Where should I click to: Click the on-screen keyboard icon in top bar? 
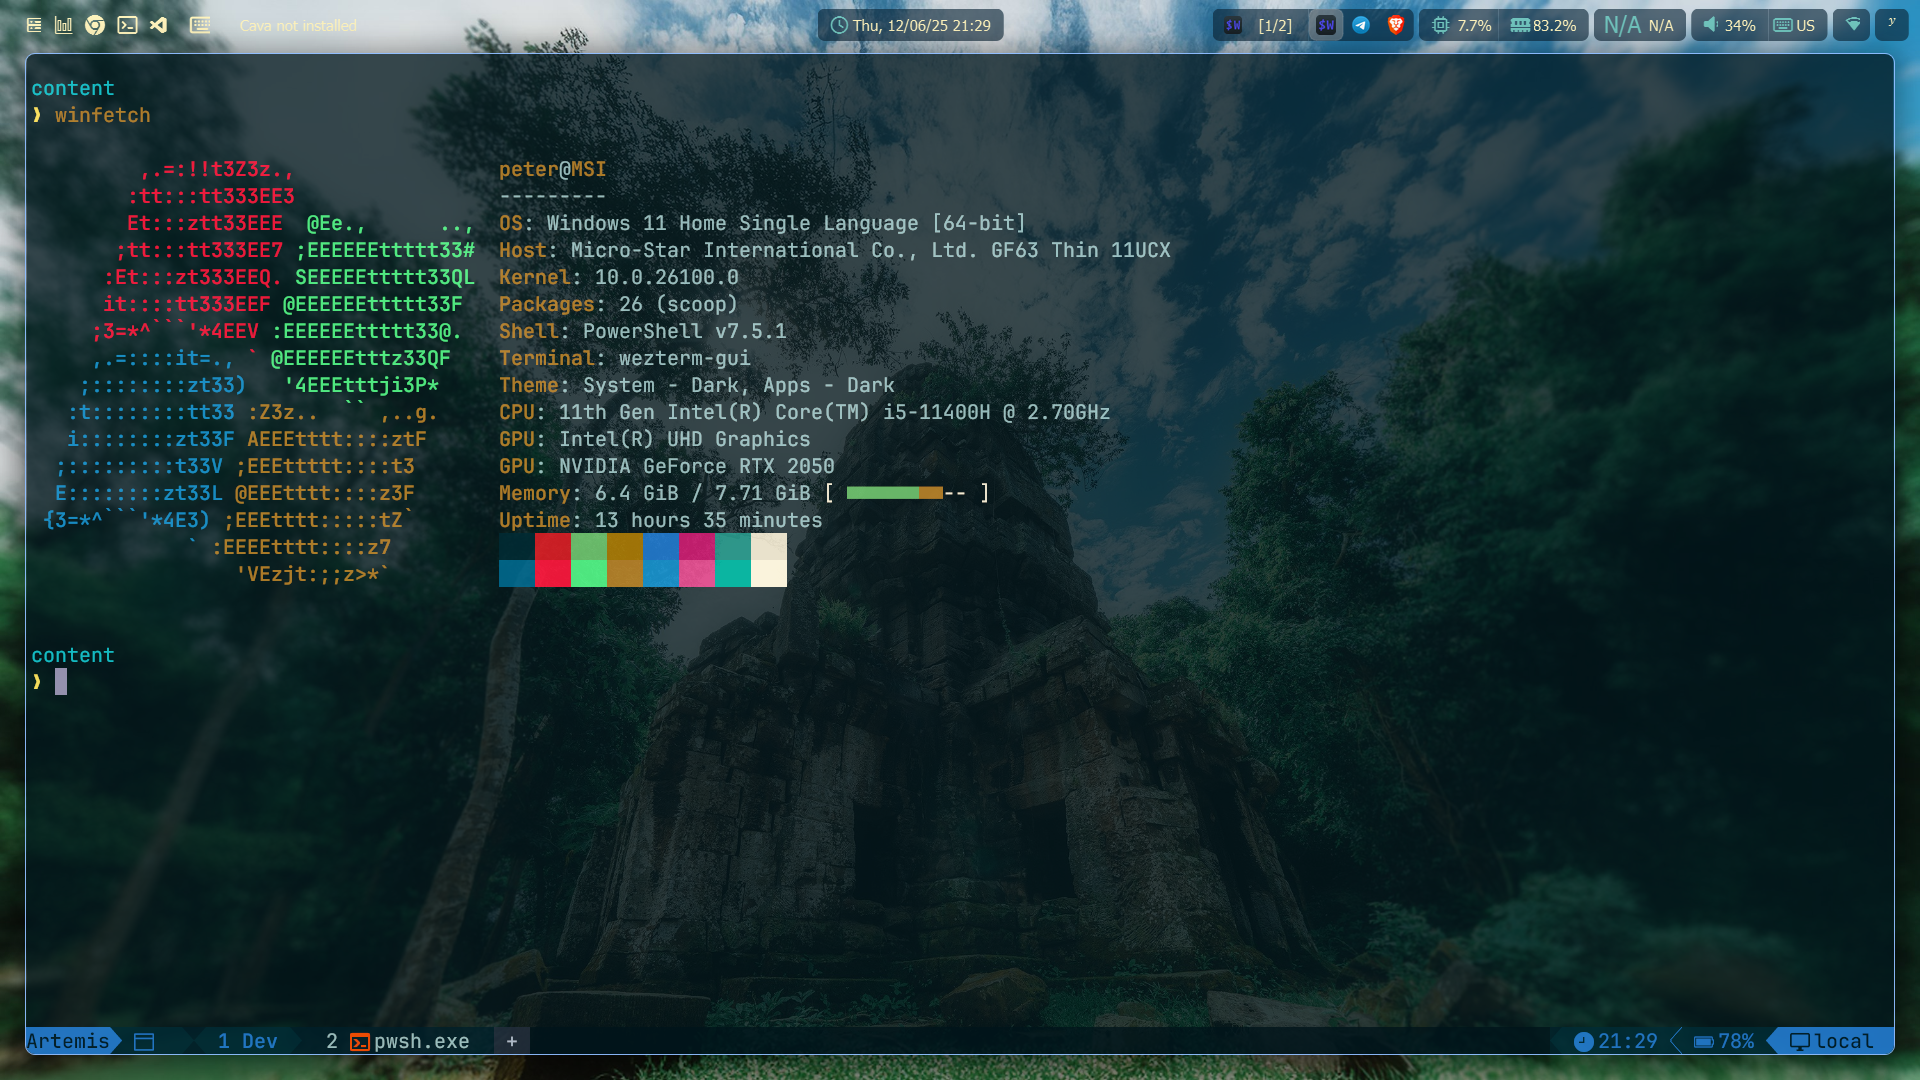[200, 25]
